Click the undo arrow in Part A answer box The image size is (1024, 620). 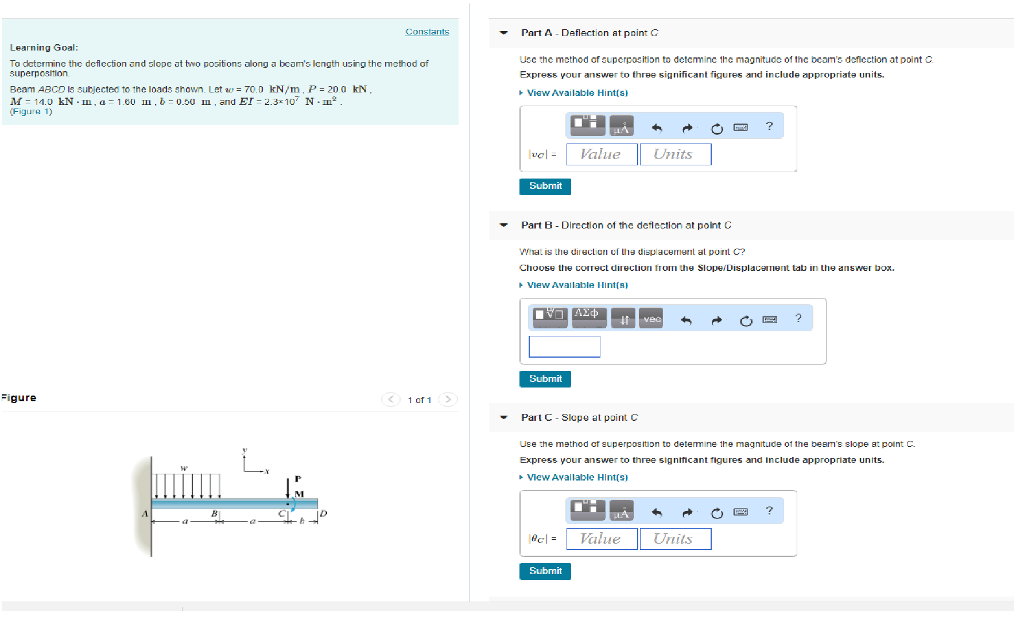tap(656, 126)
